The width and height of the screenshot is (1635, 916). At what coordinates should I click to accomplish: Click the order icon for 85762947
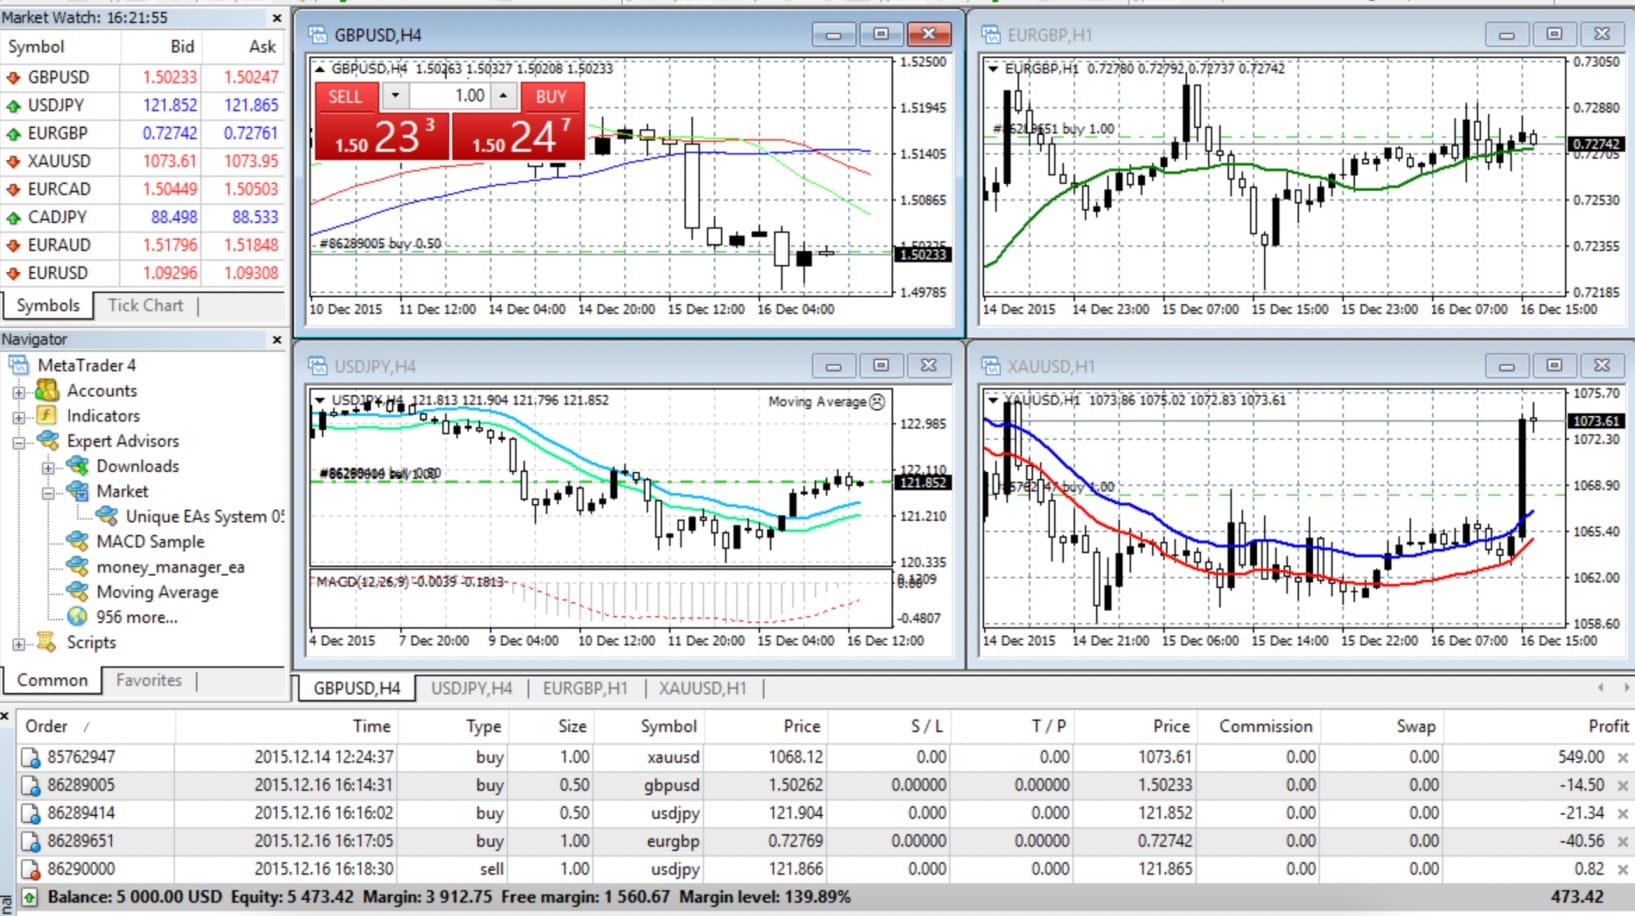(31, 758)
